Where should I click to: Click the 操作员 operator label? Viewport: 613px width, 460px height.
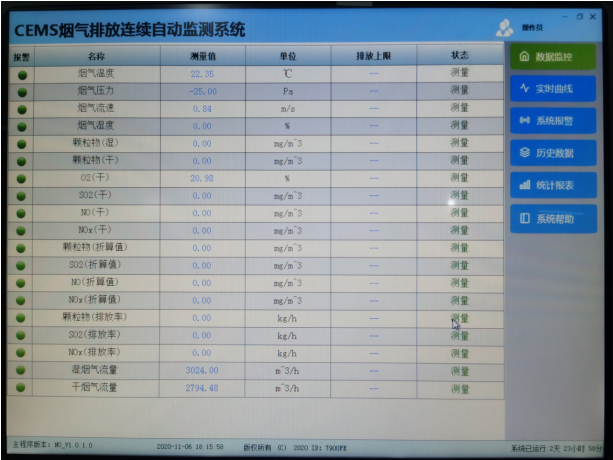(x=532, y=27)
